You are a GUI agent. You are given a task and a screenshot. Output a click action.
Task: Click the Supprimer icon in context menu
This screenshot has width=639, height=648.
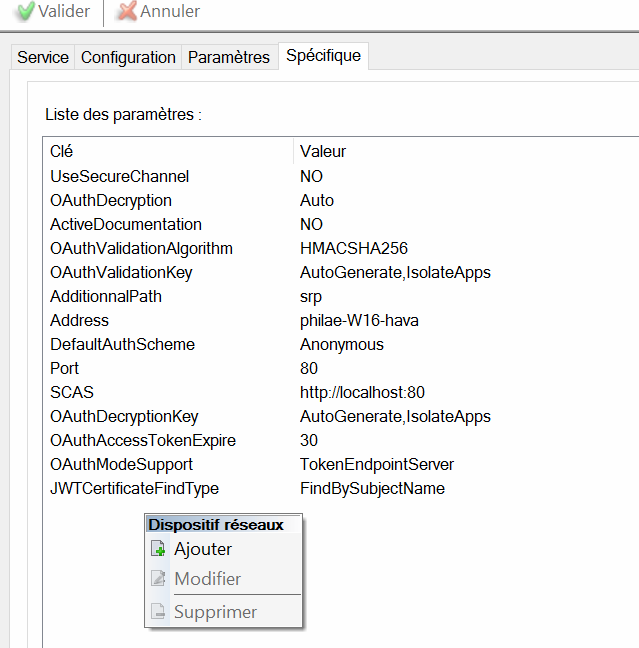(x=158, y=612)
